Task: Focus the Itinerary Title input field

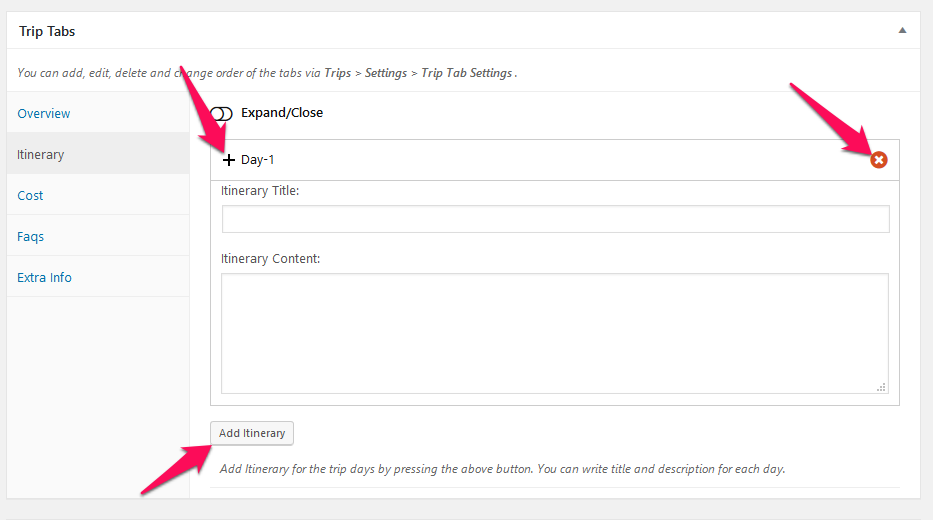Action: tap(556, 219)
